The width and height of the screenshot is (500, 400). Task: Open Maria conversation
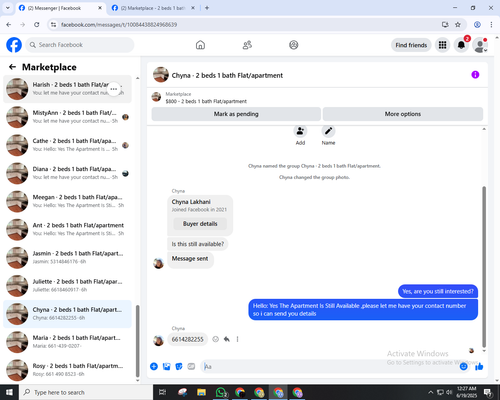67,342
